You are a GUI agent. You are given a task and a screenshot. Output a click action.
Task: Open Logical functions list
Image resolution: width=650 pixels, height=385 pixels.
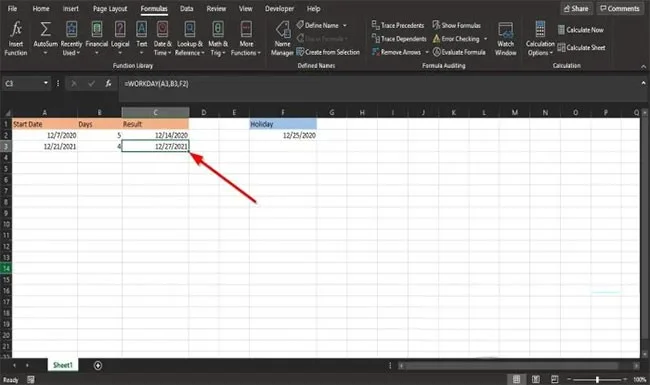tap(120, 39)
